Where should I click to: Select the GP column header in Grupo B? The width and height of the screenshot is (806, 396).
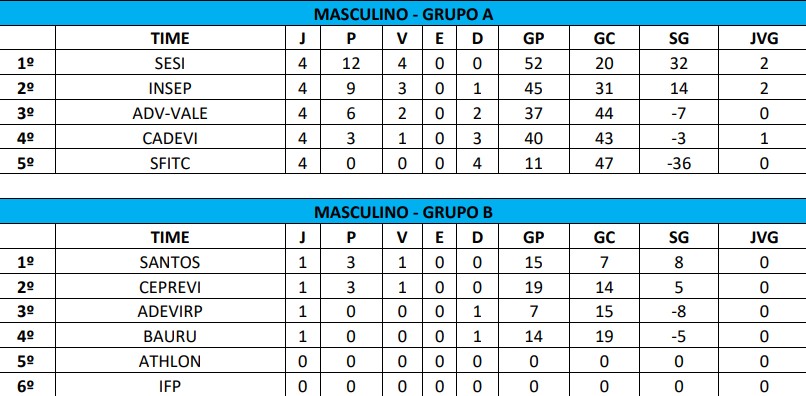pyautogui.click(x=533, y=237)
